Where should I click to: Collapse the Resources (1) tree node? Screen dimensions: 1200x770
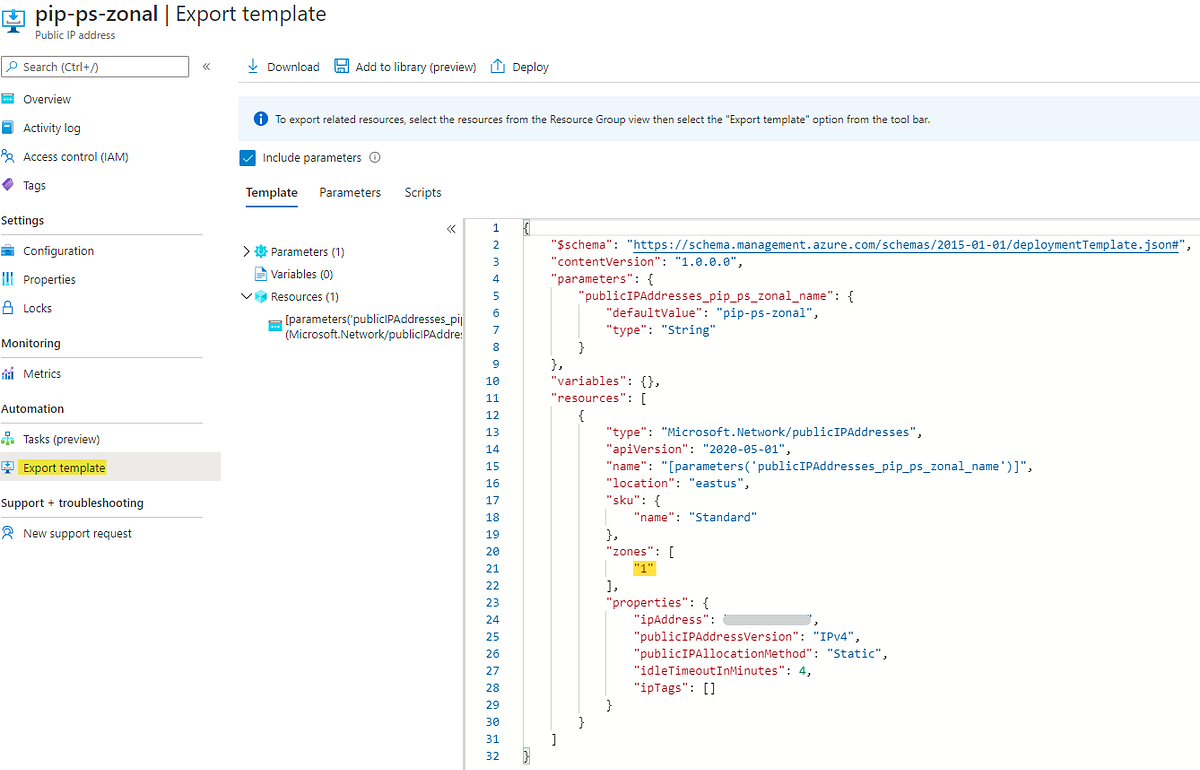click(247, 297)
